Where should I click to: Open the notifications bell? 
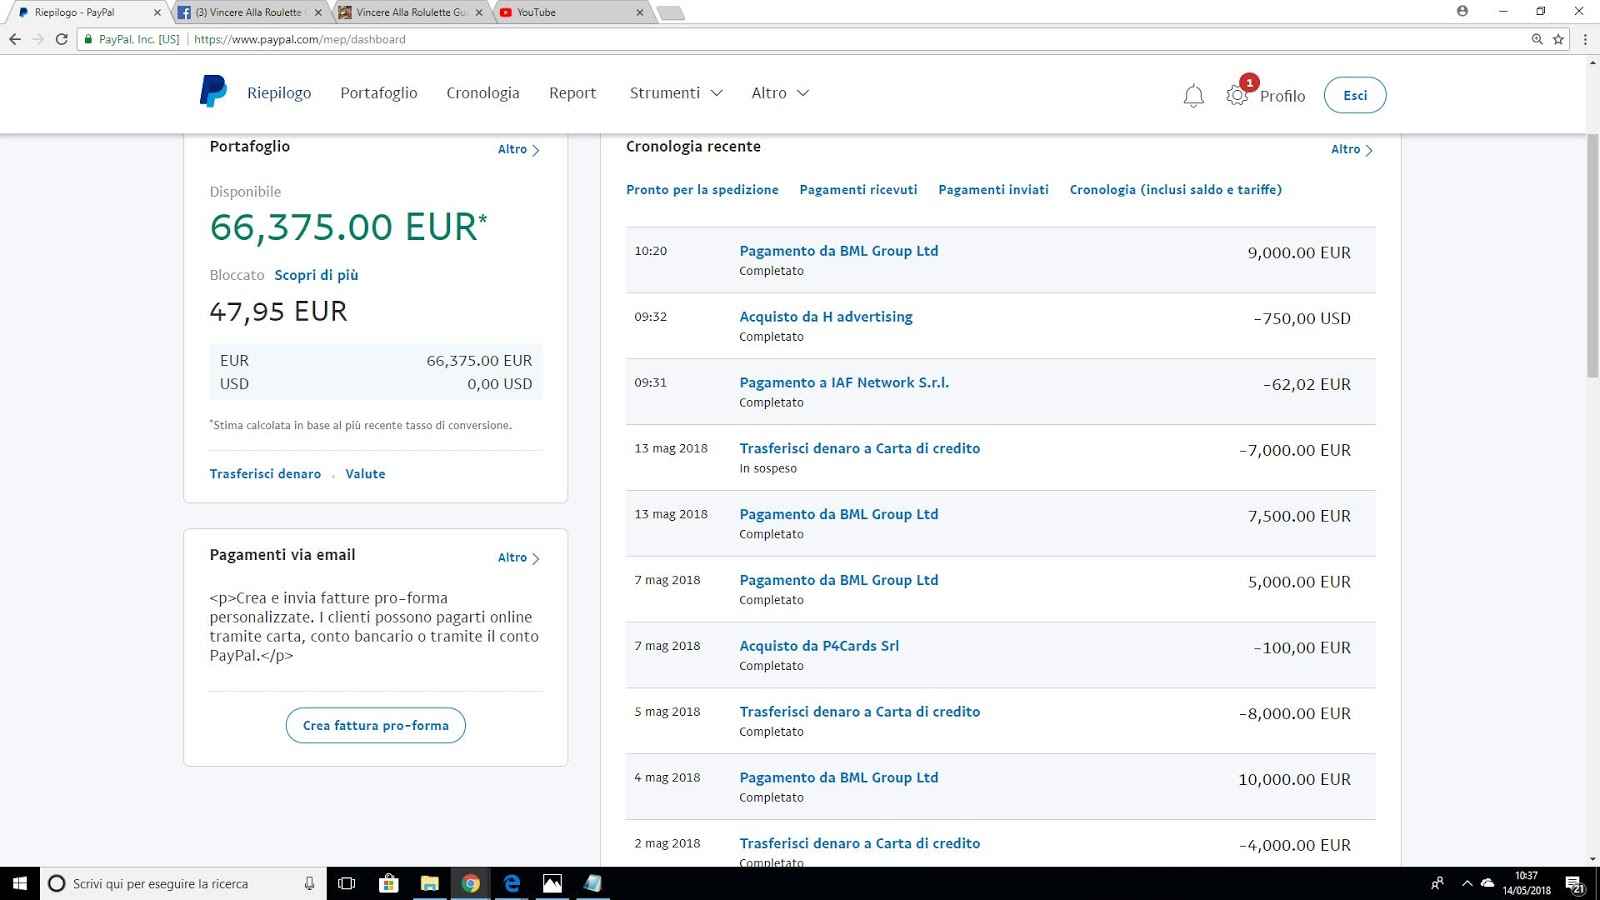click(x=1193, y=96)
